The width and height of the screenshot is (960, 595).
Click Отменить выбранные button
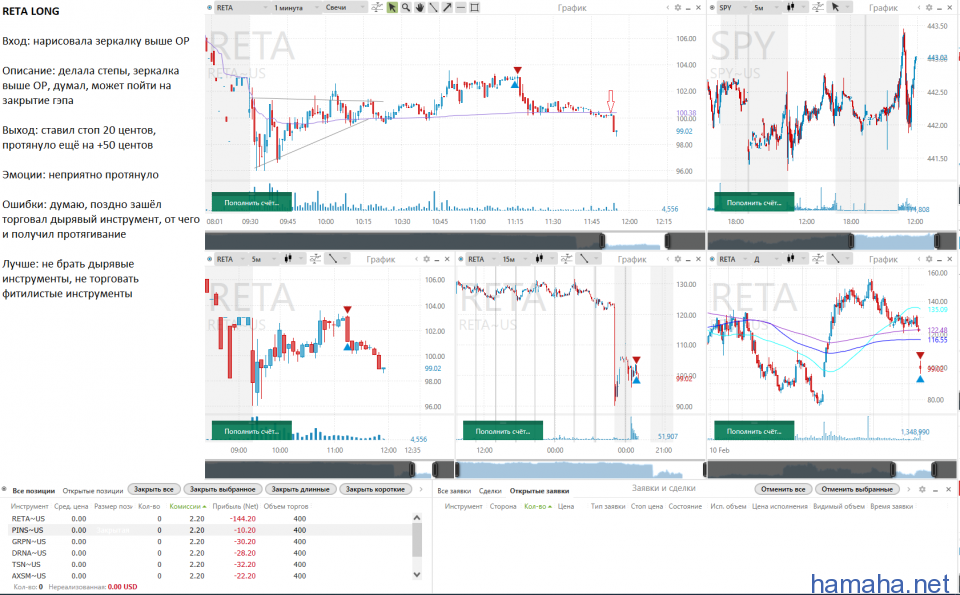coord(857,489)
